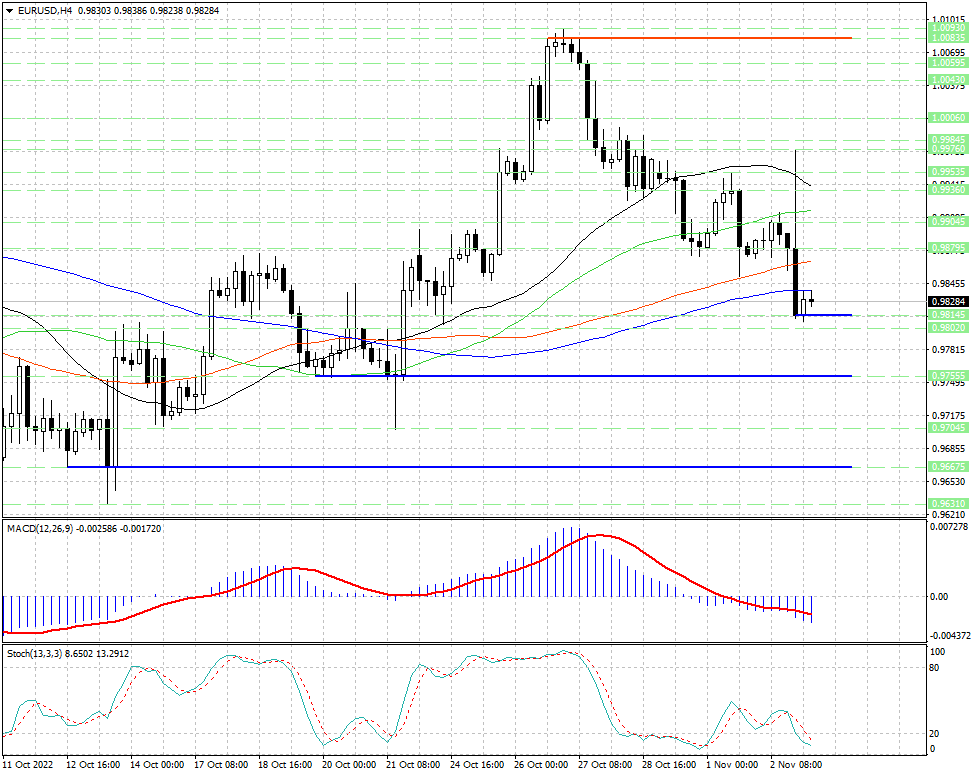Click the MACD scale value -0.004372
The height and width of the screenshot is (776, 972).
[949, 636]
